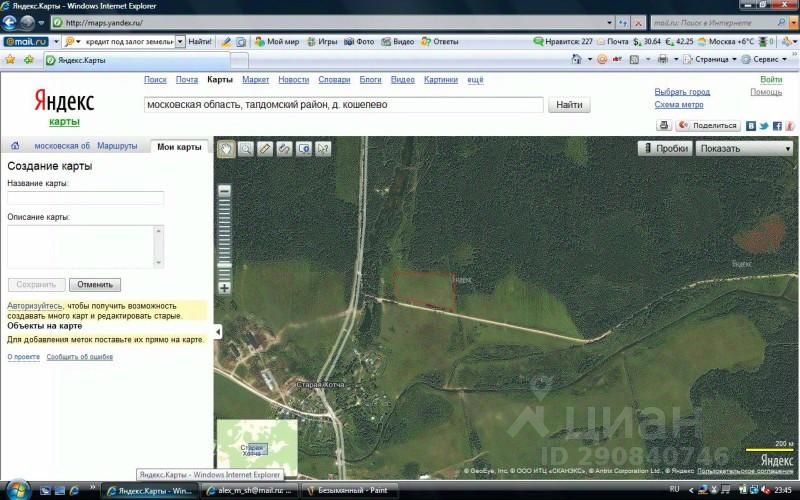Open the dropdown arrow next to IE print icon
The height and width of the screenshot is (500, 800).
coord(676,59)
